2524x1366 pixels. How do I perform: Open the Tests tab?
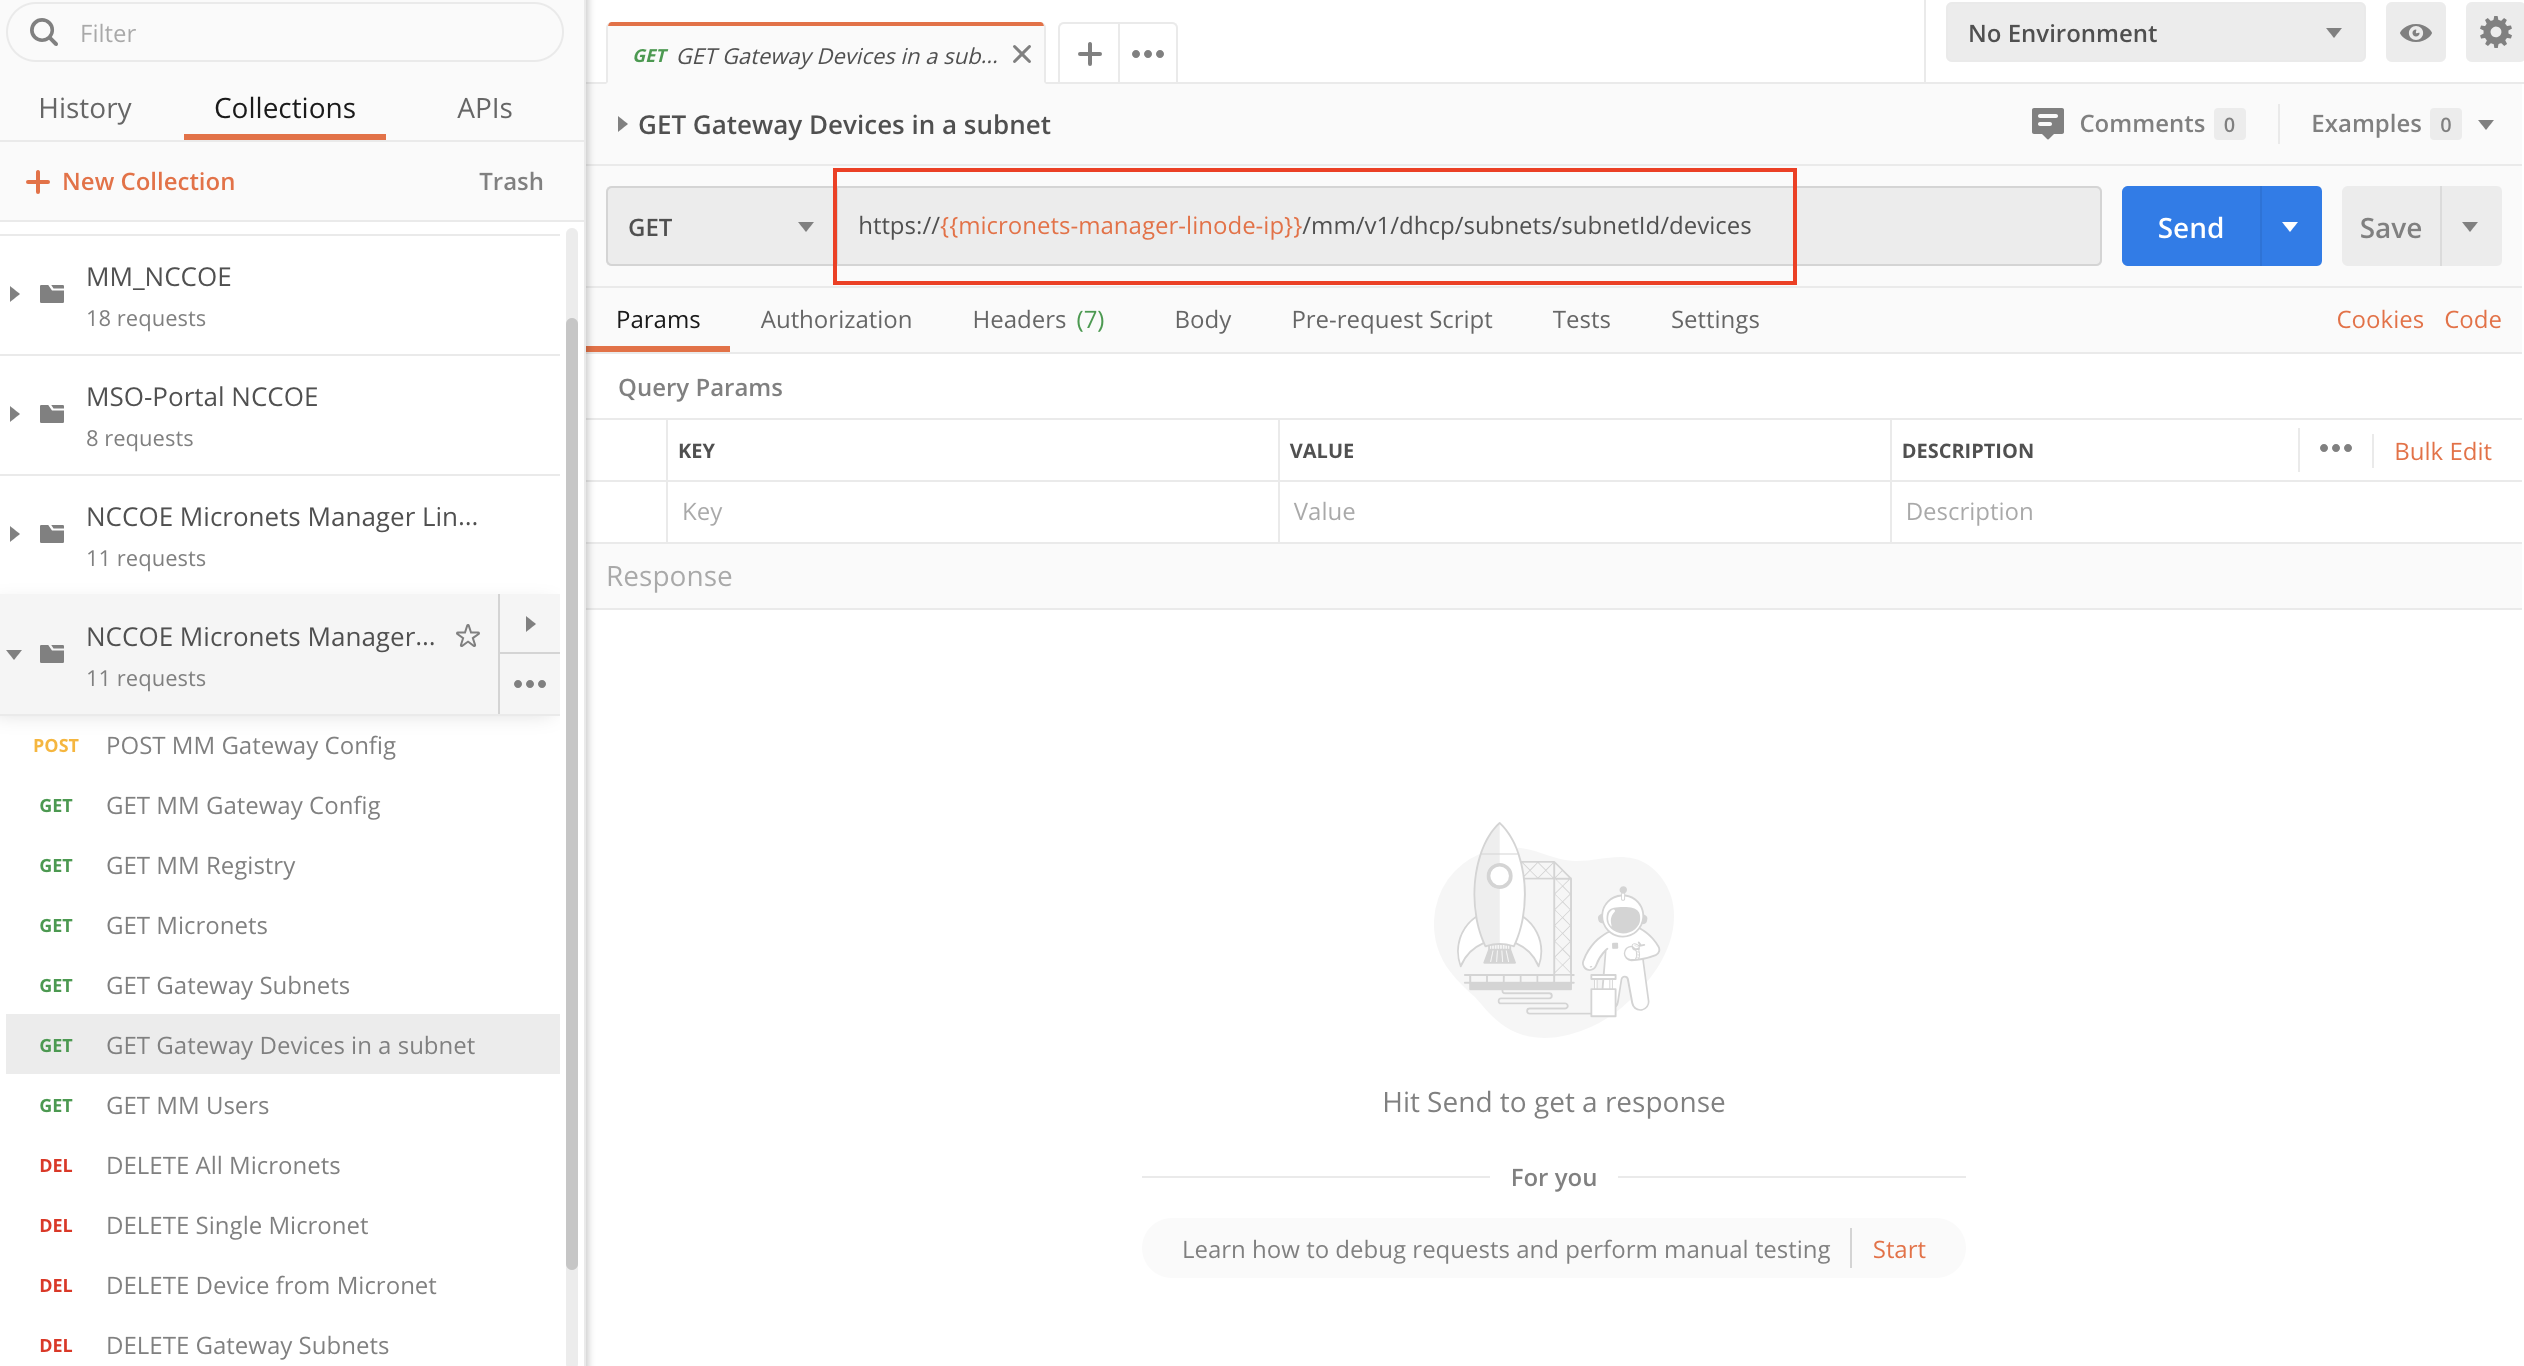coord(1581,319)
